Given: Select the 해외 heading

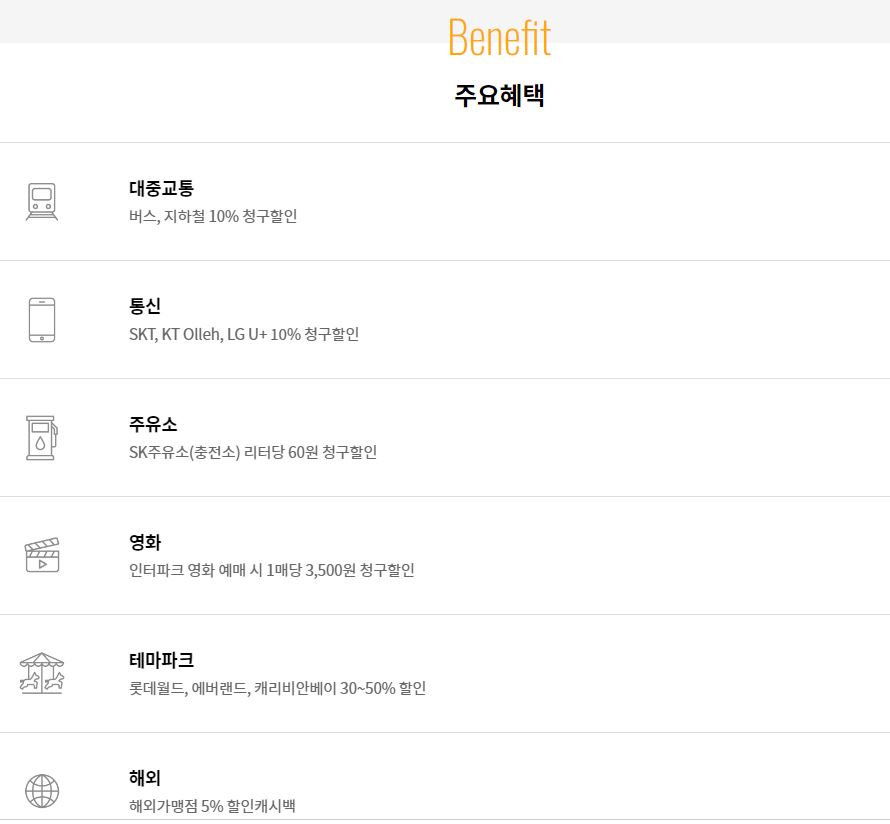Looking at the screenshot, I should [145, 777].
